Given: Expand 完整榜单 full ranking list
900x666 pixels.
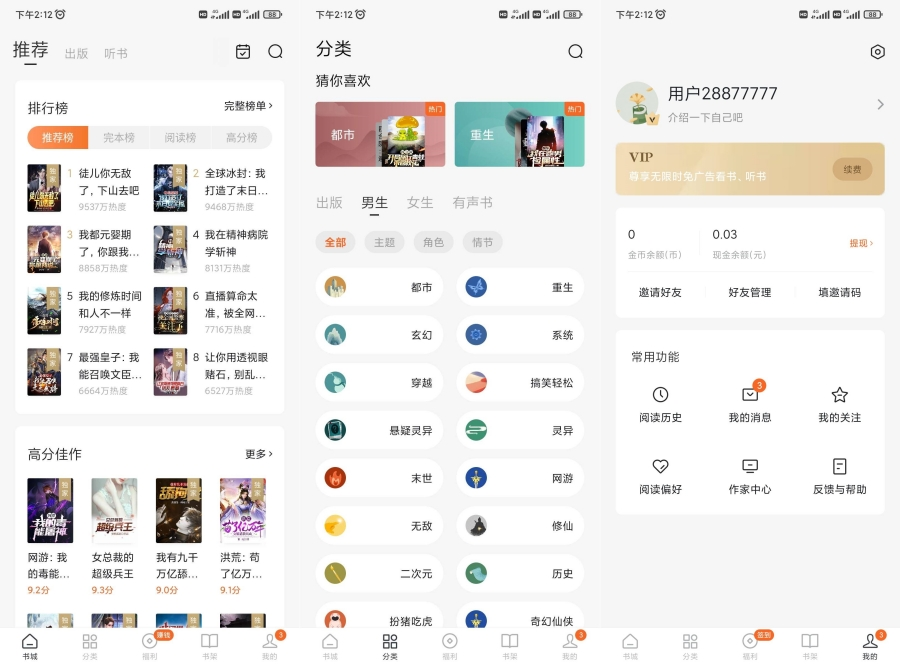Looking at the screenshot, I should [248, 106].
